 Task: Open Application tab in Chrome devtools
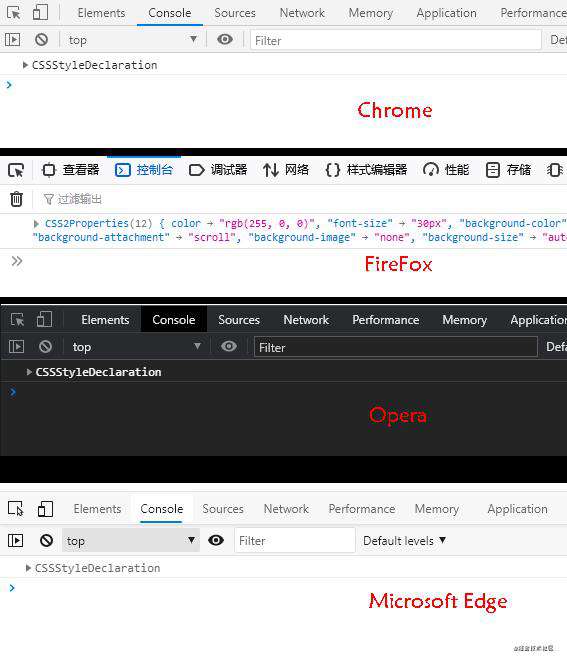[446, 13]
